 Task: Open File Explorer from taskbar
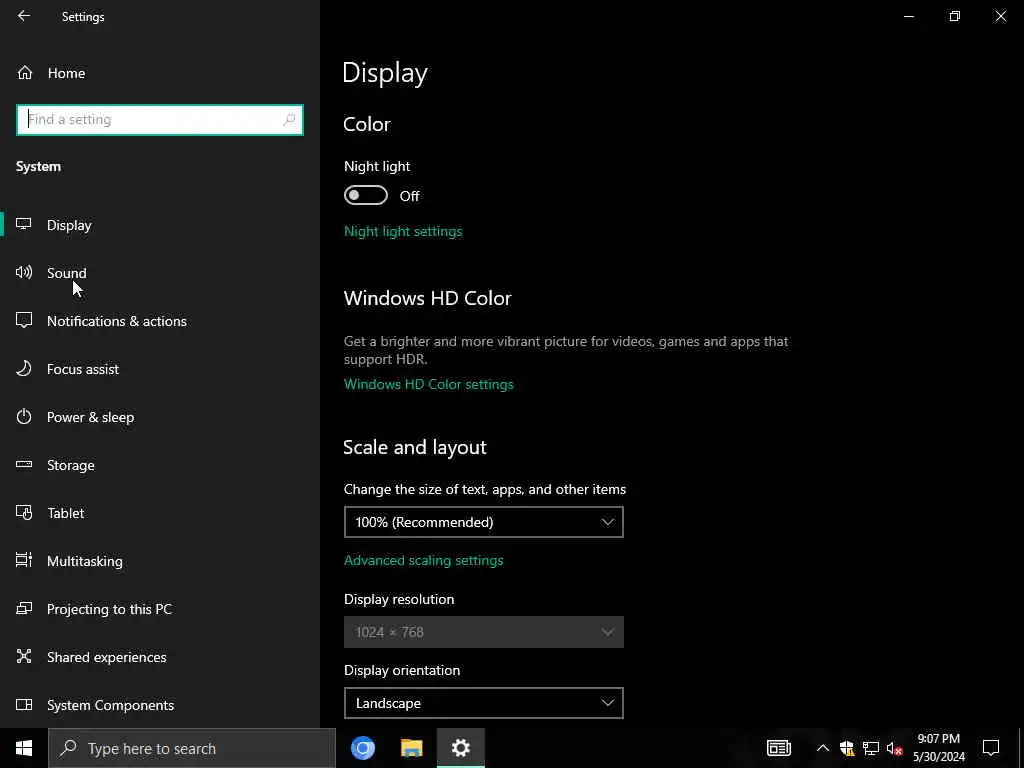[411, 748]
